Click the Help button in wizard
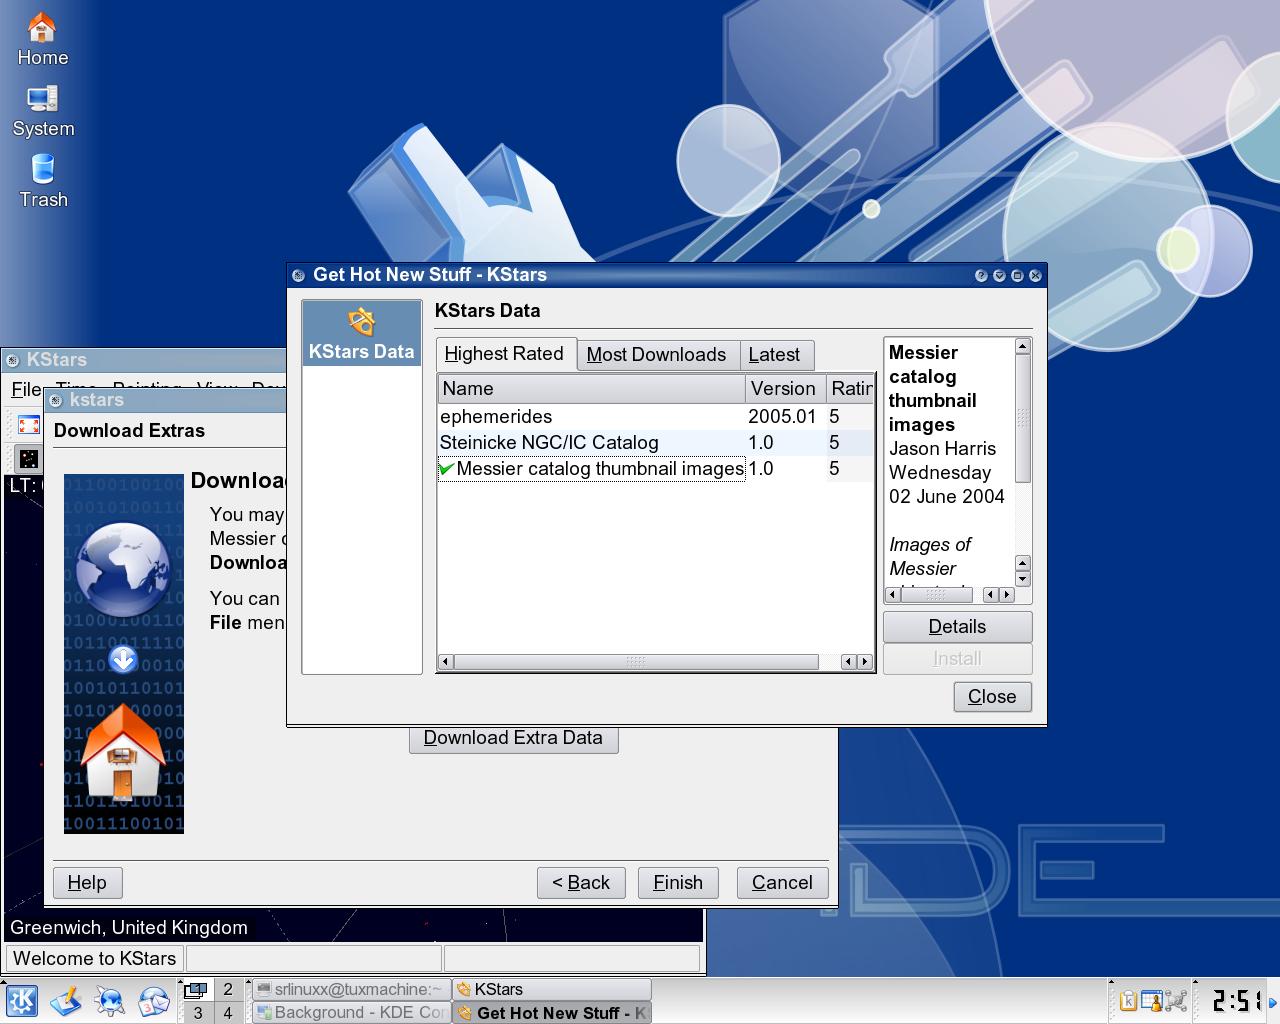 pos(87,883)
